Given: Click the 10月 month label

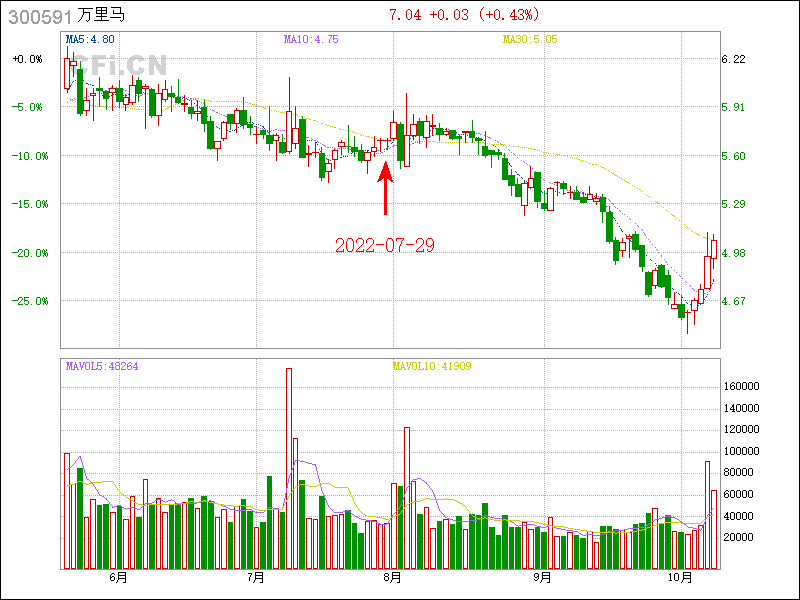Looking at the screenshot, I should (680, 577).
